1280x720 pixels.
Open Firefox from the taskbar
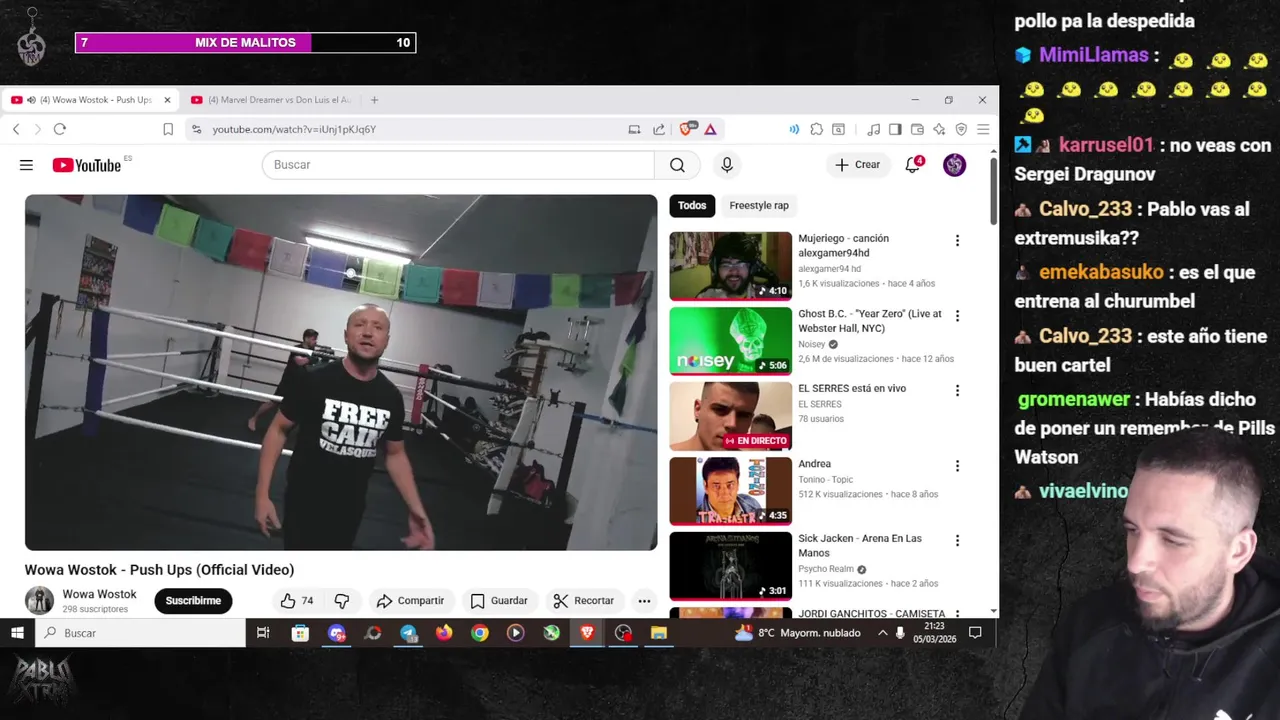pos(444,633)
